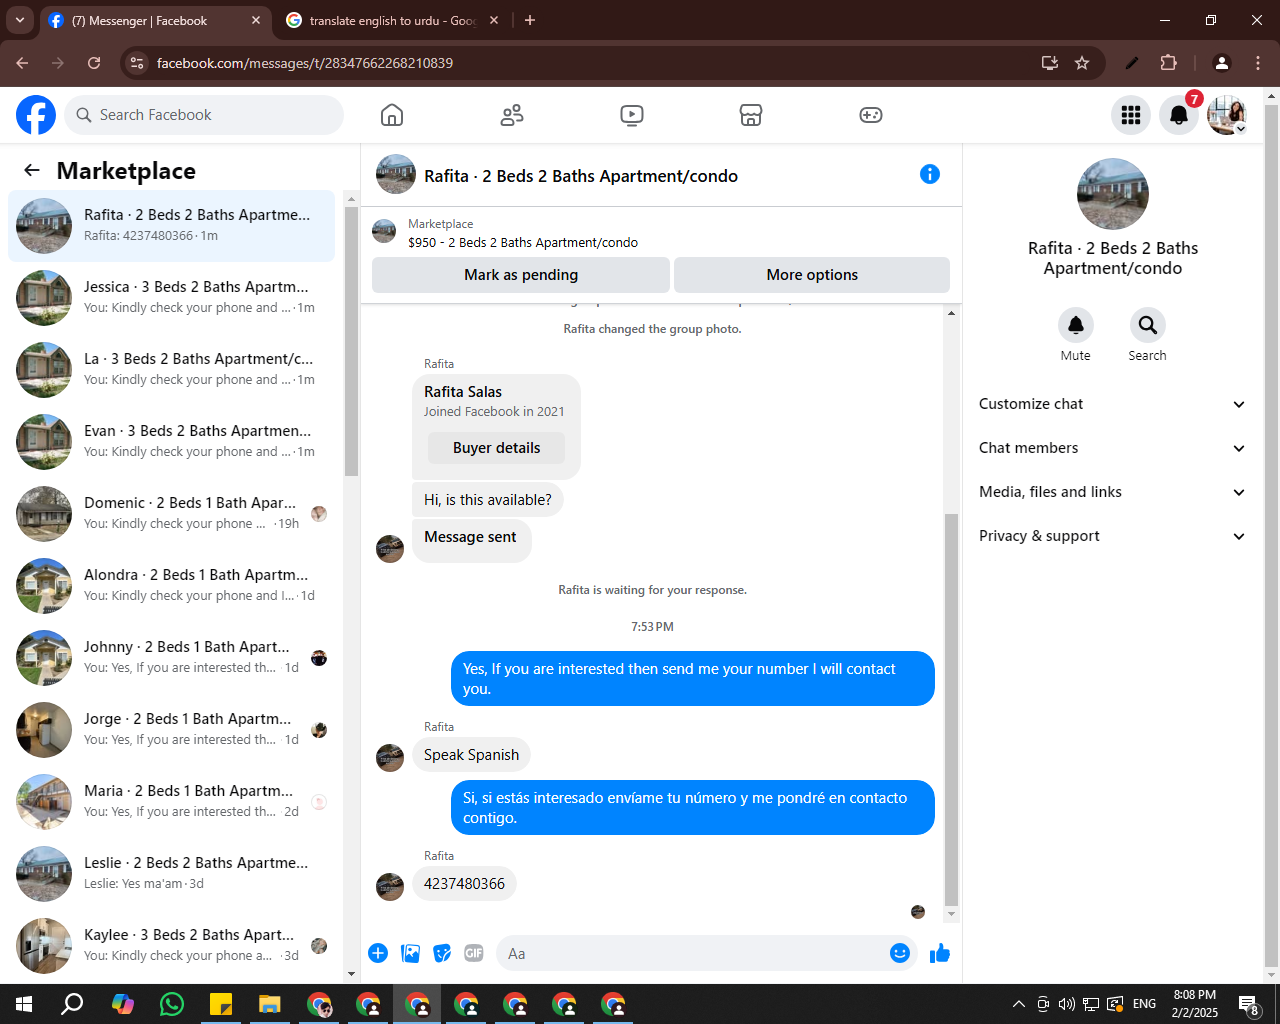
Task: Bookmark this page with the star icon
Action: 1082,63
